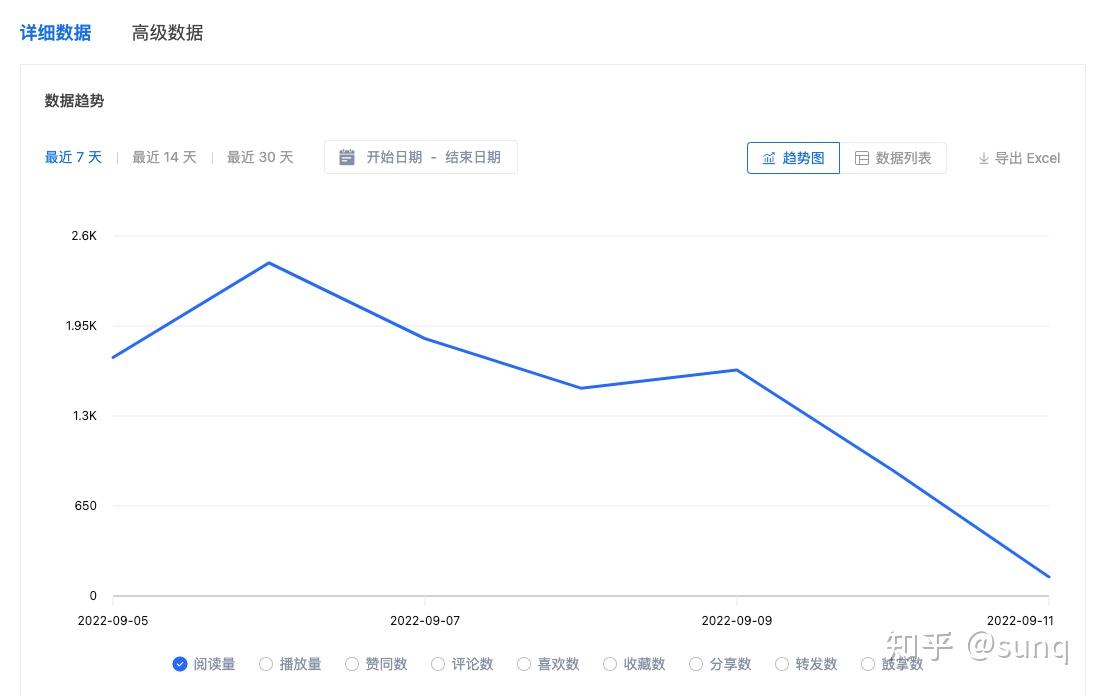This screenshot has height=696, width=1098.
Task: Select the 最近 7 天 range
Action: 73,157
